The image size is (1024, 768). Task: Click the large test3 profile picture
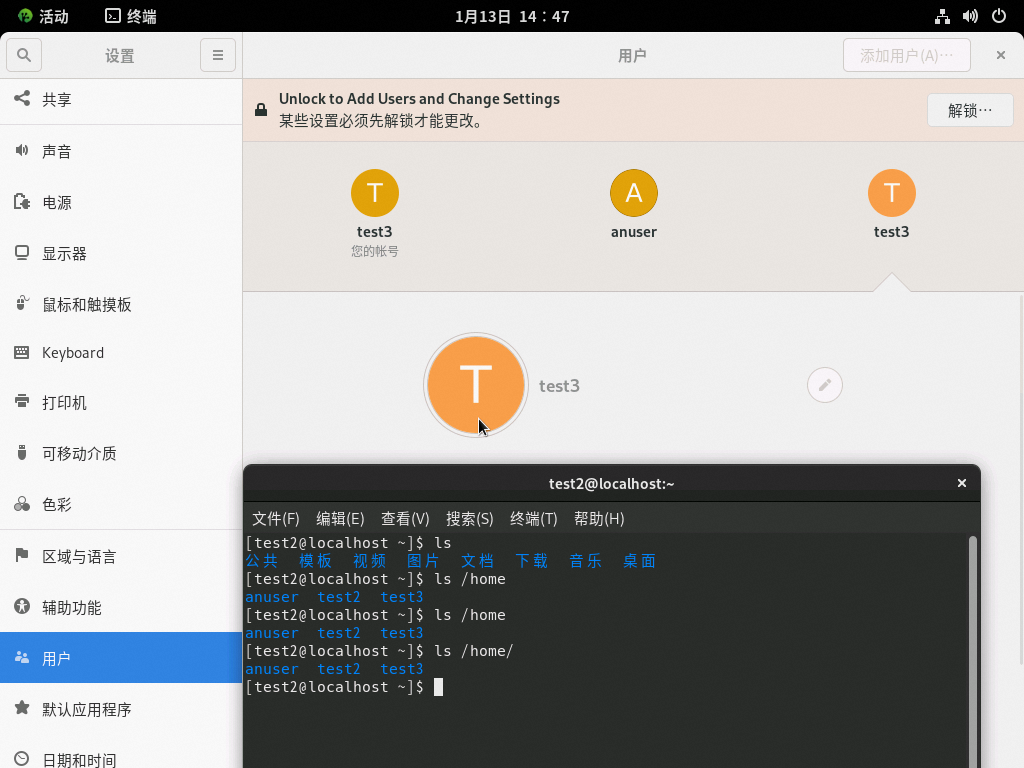475,385
